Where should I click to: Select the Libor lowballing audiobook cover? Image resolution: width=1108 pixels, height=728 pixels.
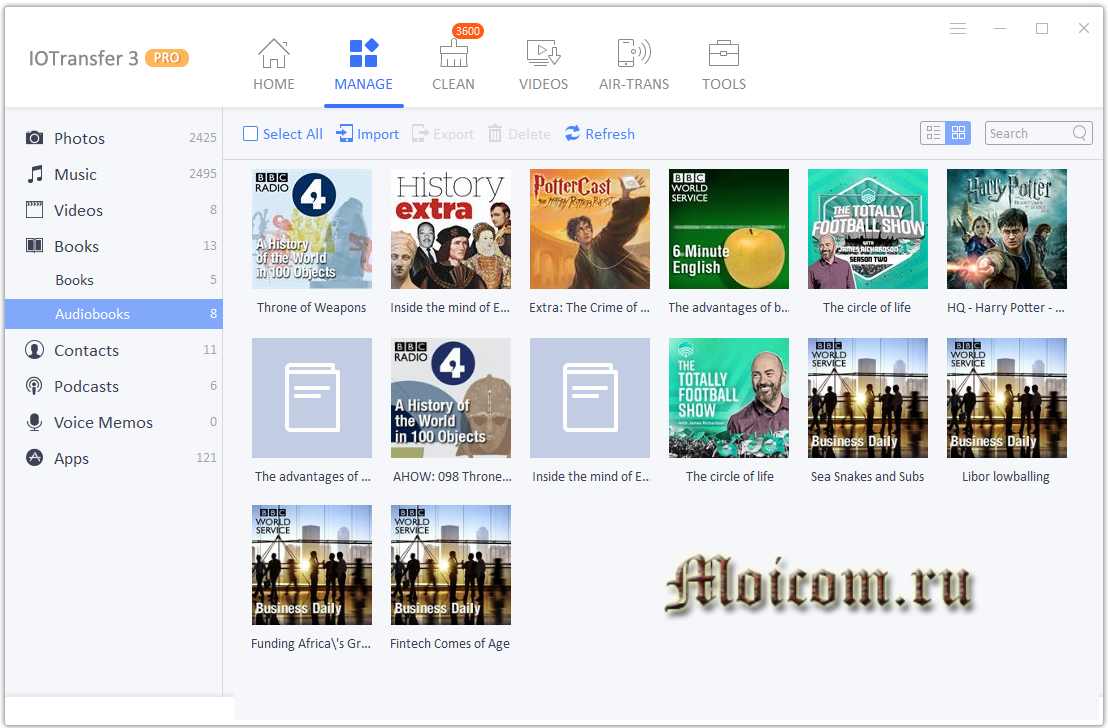click(x=1006, y=398)
